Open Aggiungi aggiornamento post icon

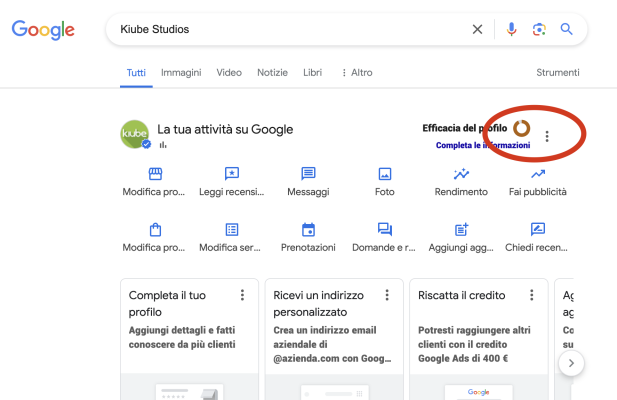[461, 229]
